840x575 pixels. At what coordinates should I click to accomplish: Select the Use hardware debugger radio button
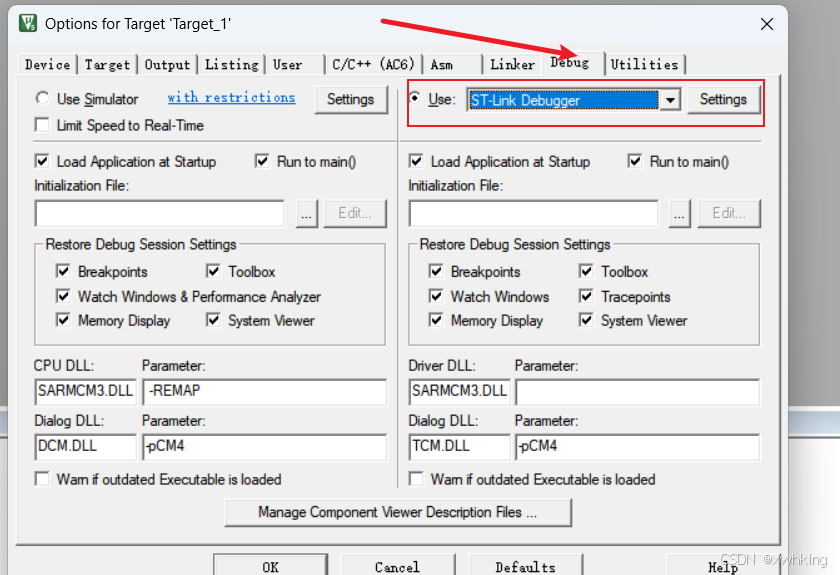[x=415, y=99]
